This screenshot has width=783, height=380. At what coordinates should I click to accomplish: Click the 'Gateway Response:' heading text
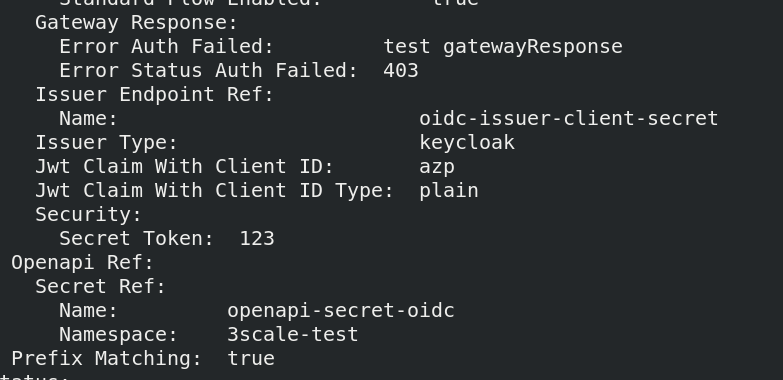(136, 23)
